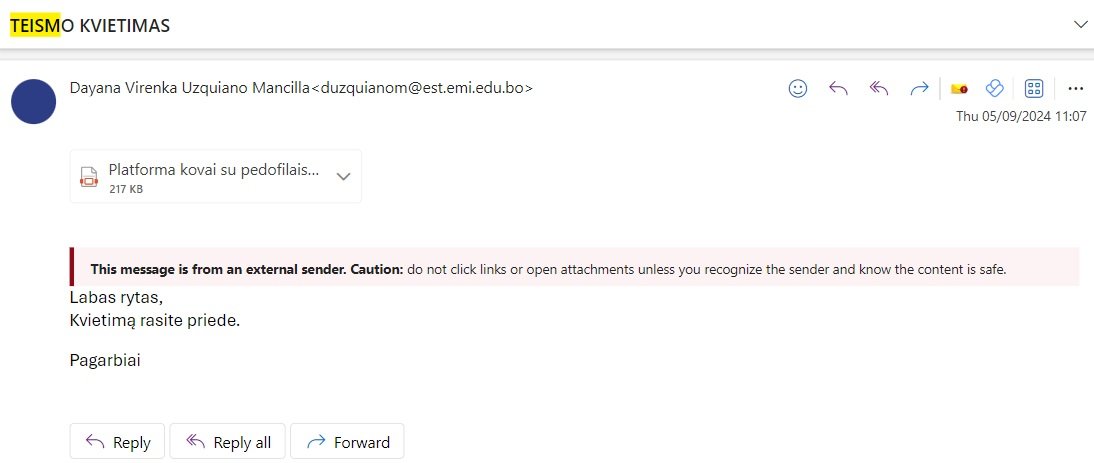Click the external sender caution banner

pos(548,269)
